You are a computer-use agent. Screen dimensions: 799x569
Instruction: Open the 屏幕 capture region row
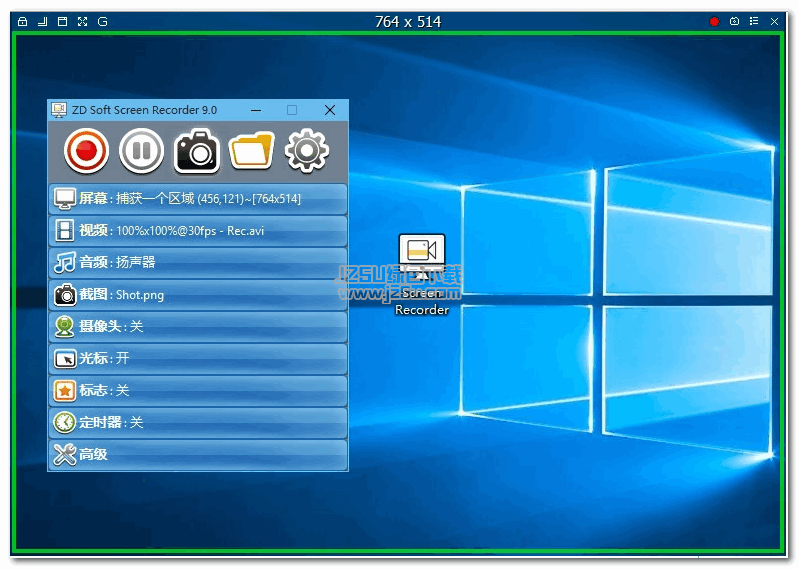coord(198,199)
